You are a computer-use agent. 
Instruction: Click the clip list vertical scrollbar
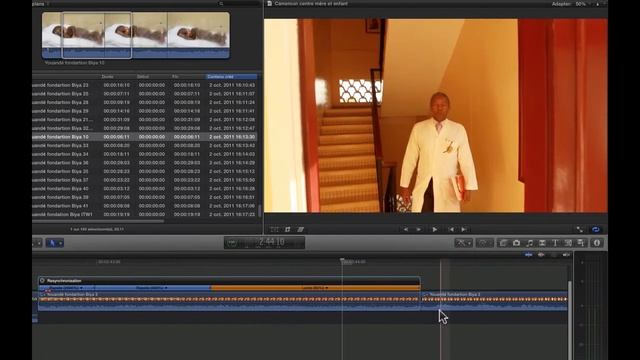[x=260, y=211]
